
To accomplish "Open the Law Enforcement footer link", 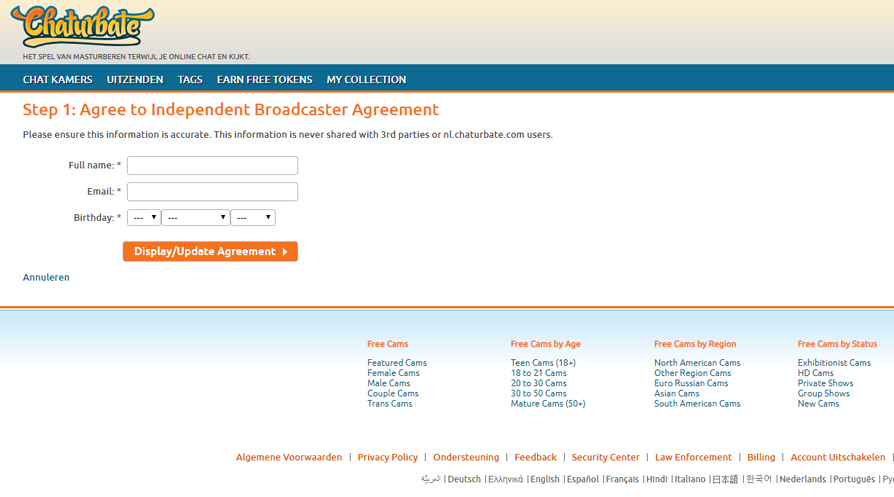I will (x=693, y=457).
